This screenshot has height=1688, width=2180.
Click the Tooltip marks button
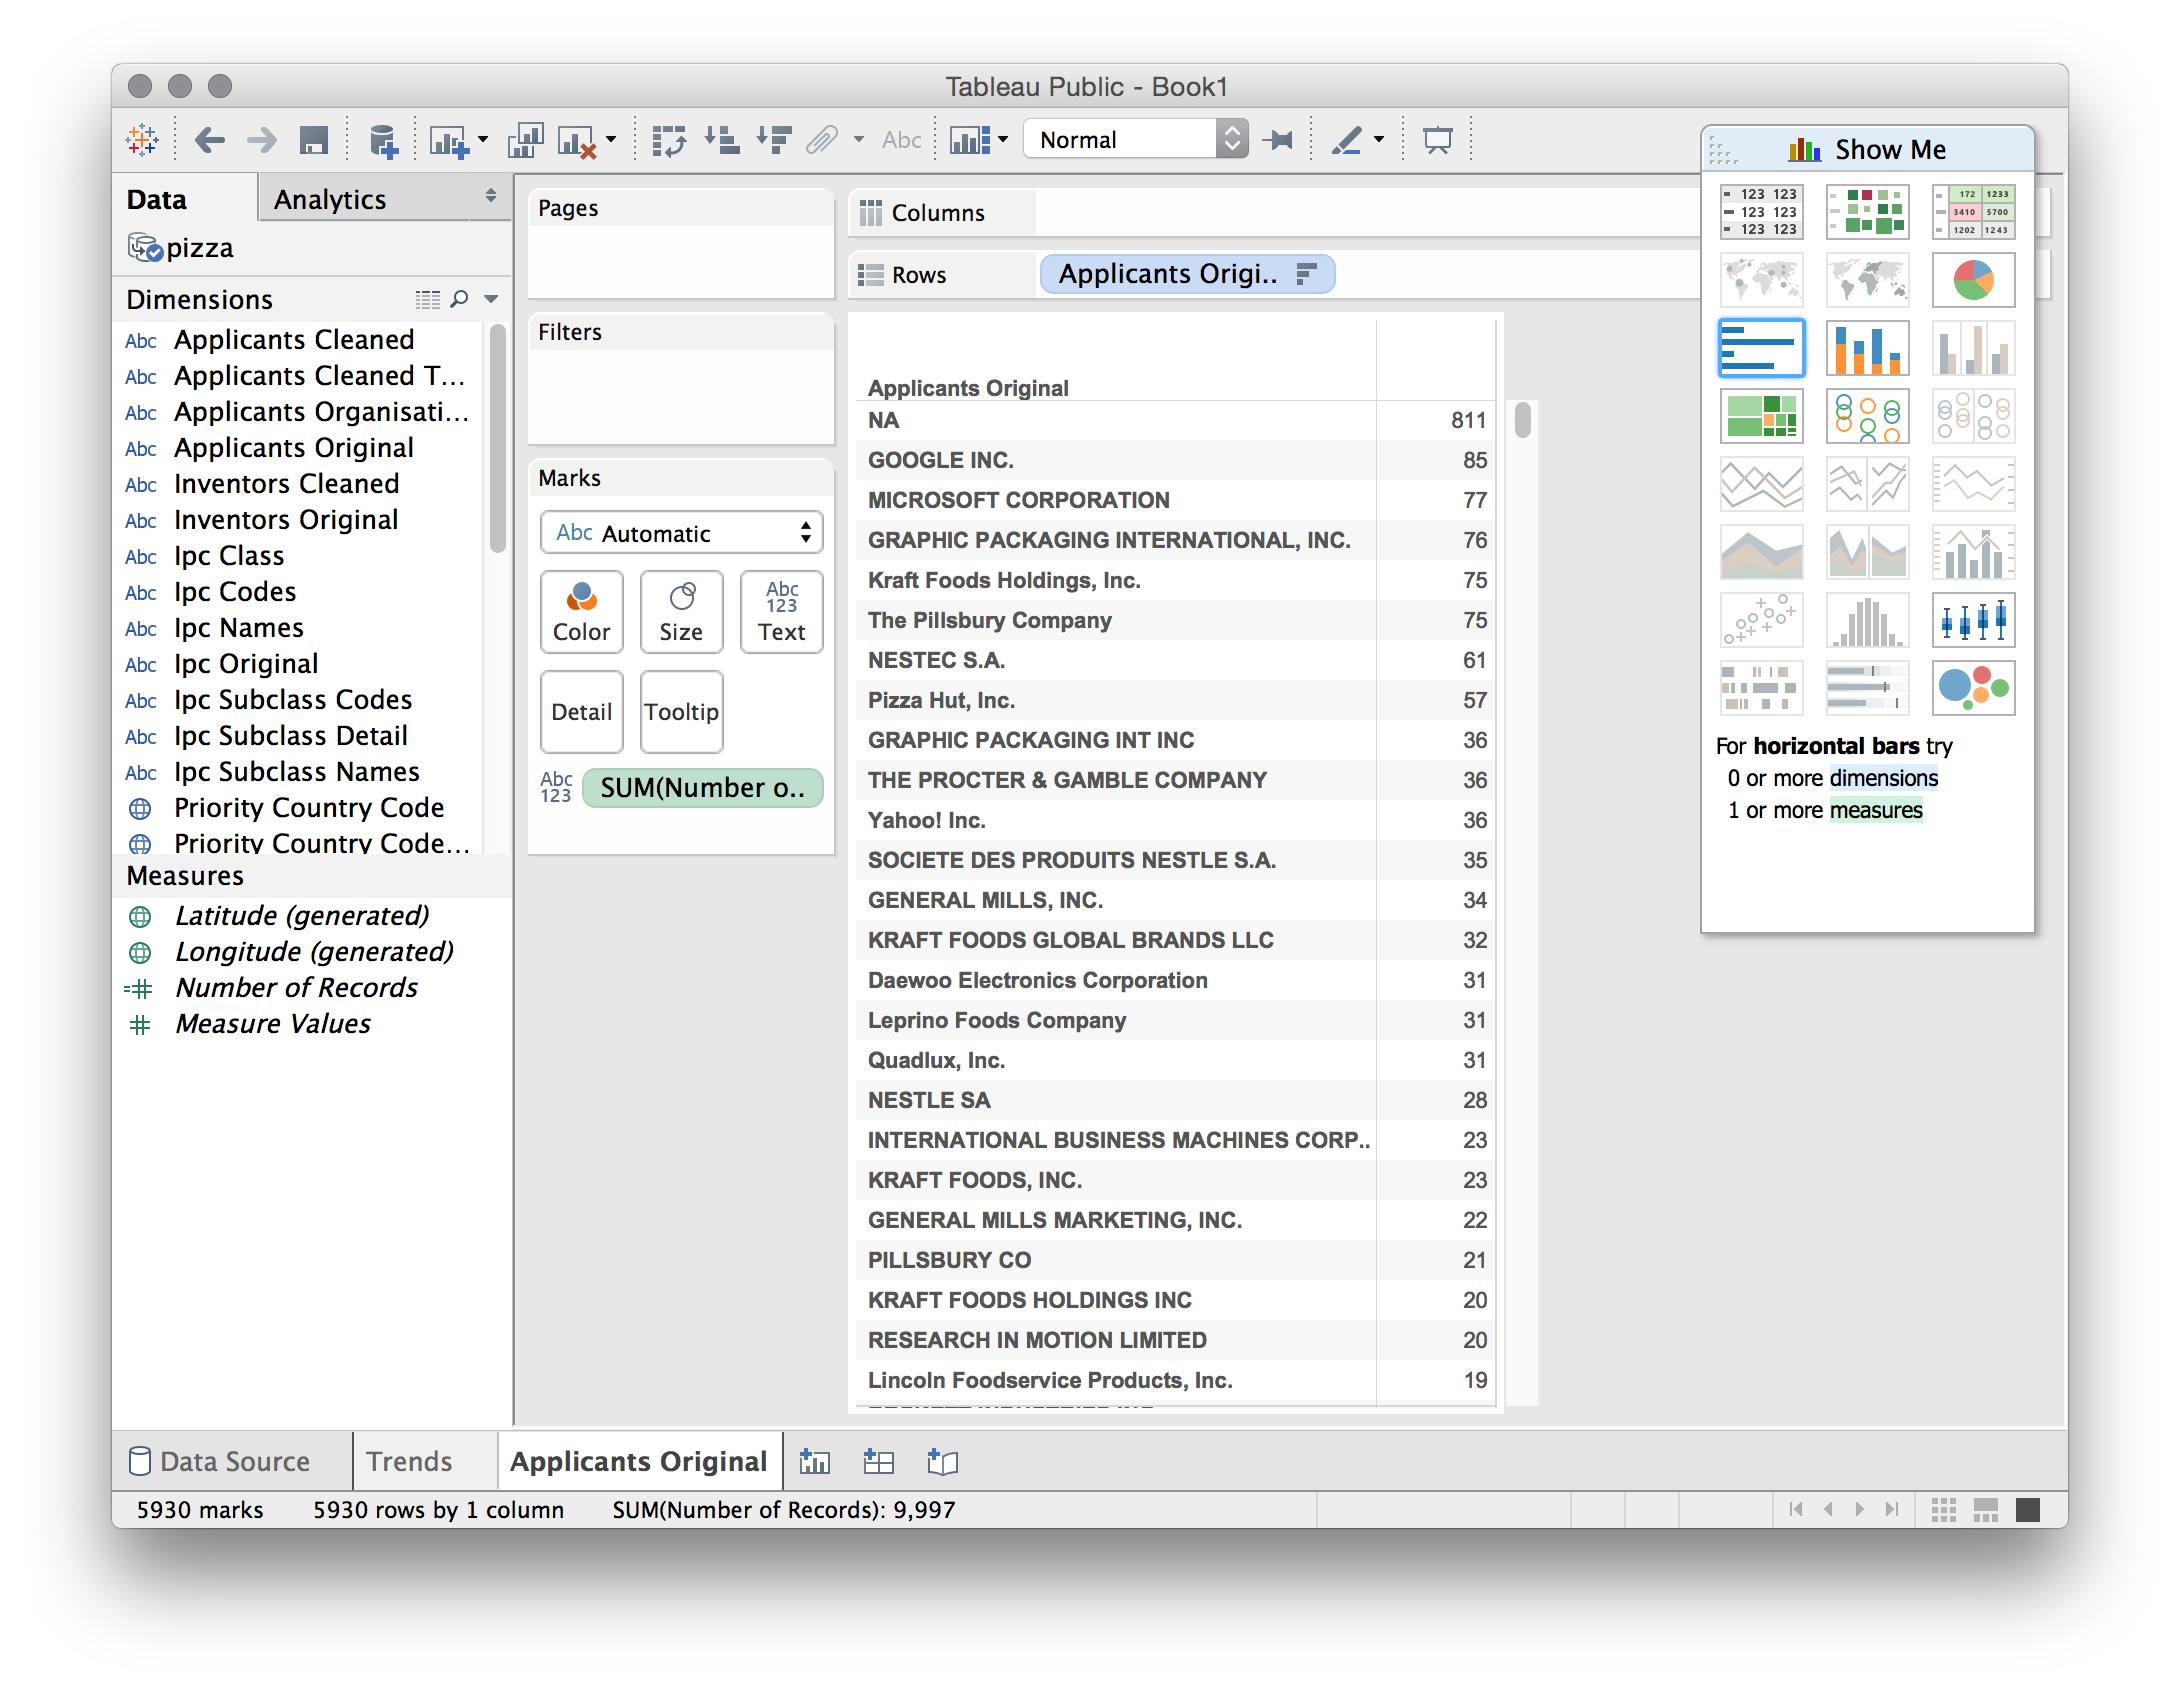pos(681,712)
